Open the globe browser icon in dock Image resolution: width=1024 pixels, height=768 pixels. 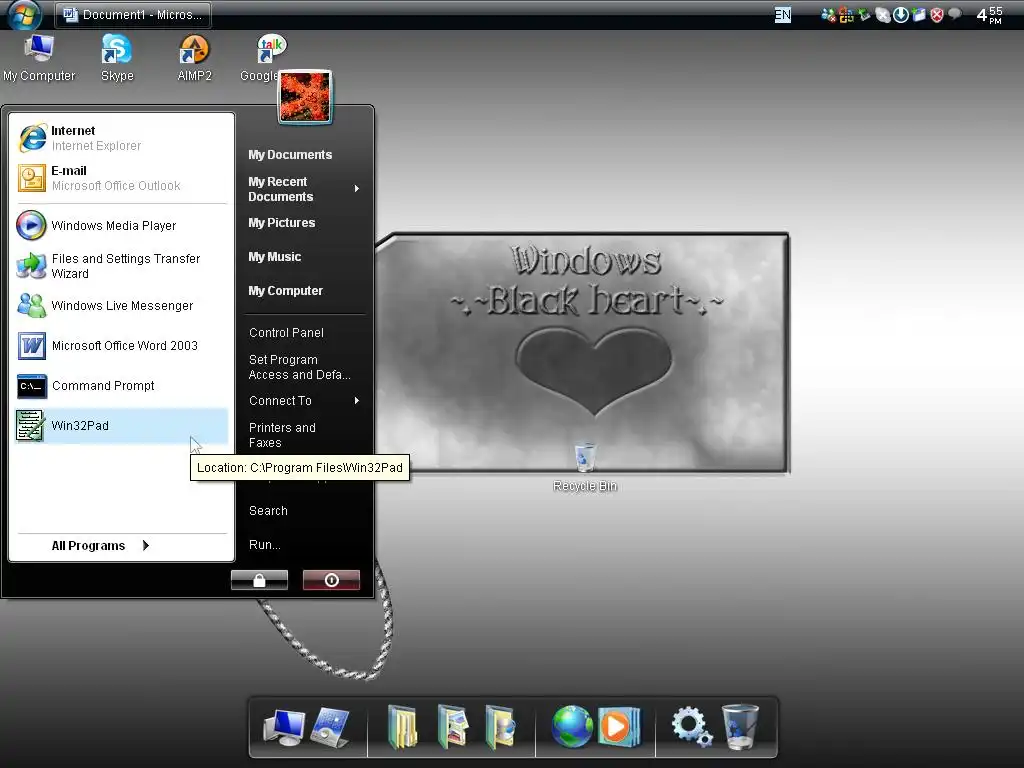point(571,726)
